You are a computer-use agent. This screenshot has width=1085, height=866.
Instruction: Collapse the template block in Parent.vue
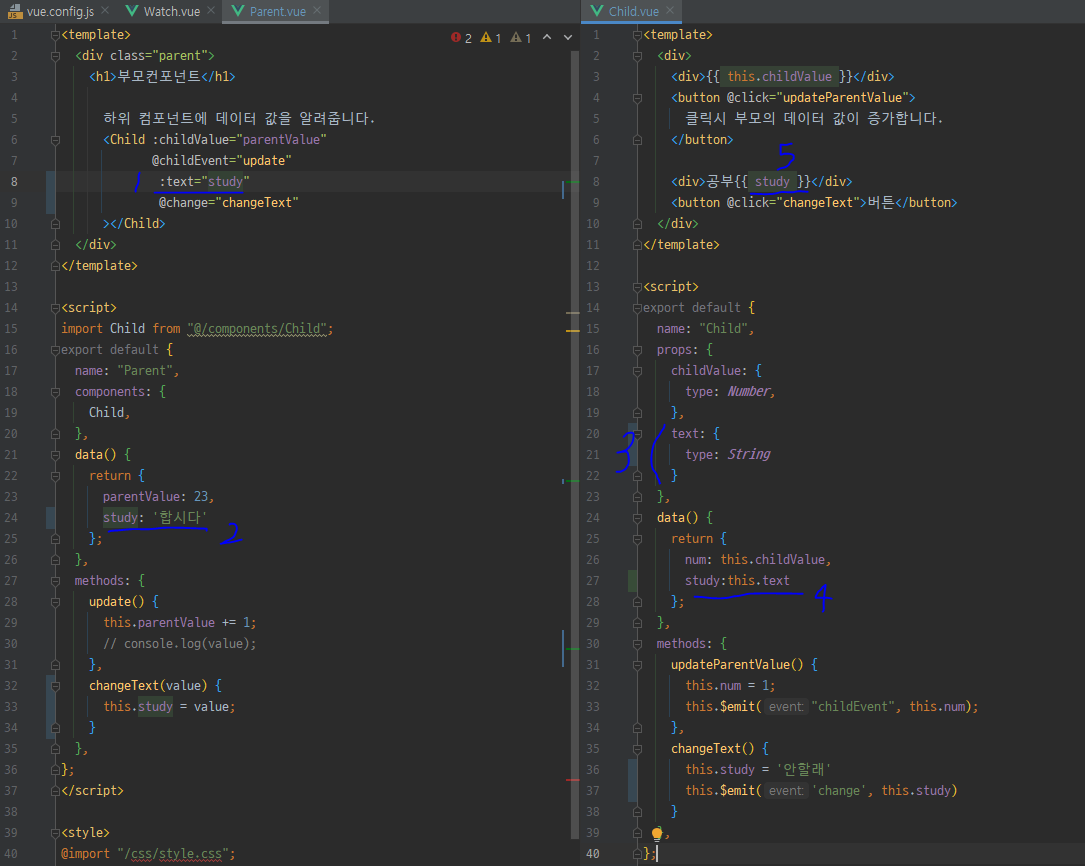point(55,35)
